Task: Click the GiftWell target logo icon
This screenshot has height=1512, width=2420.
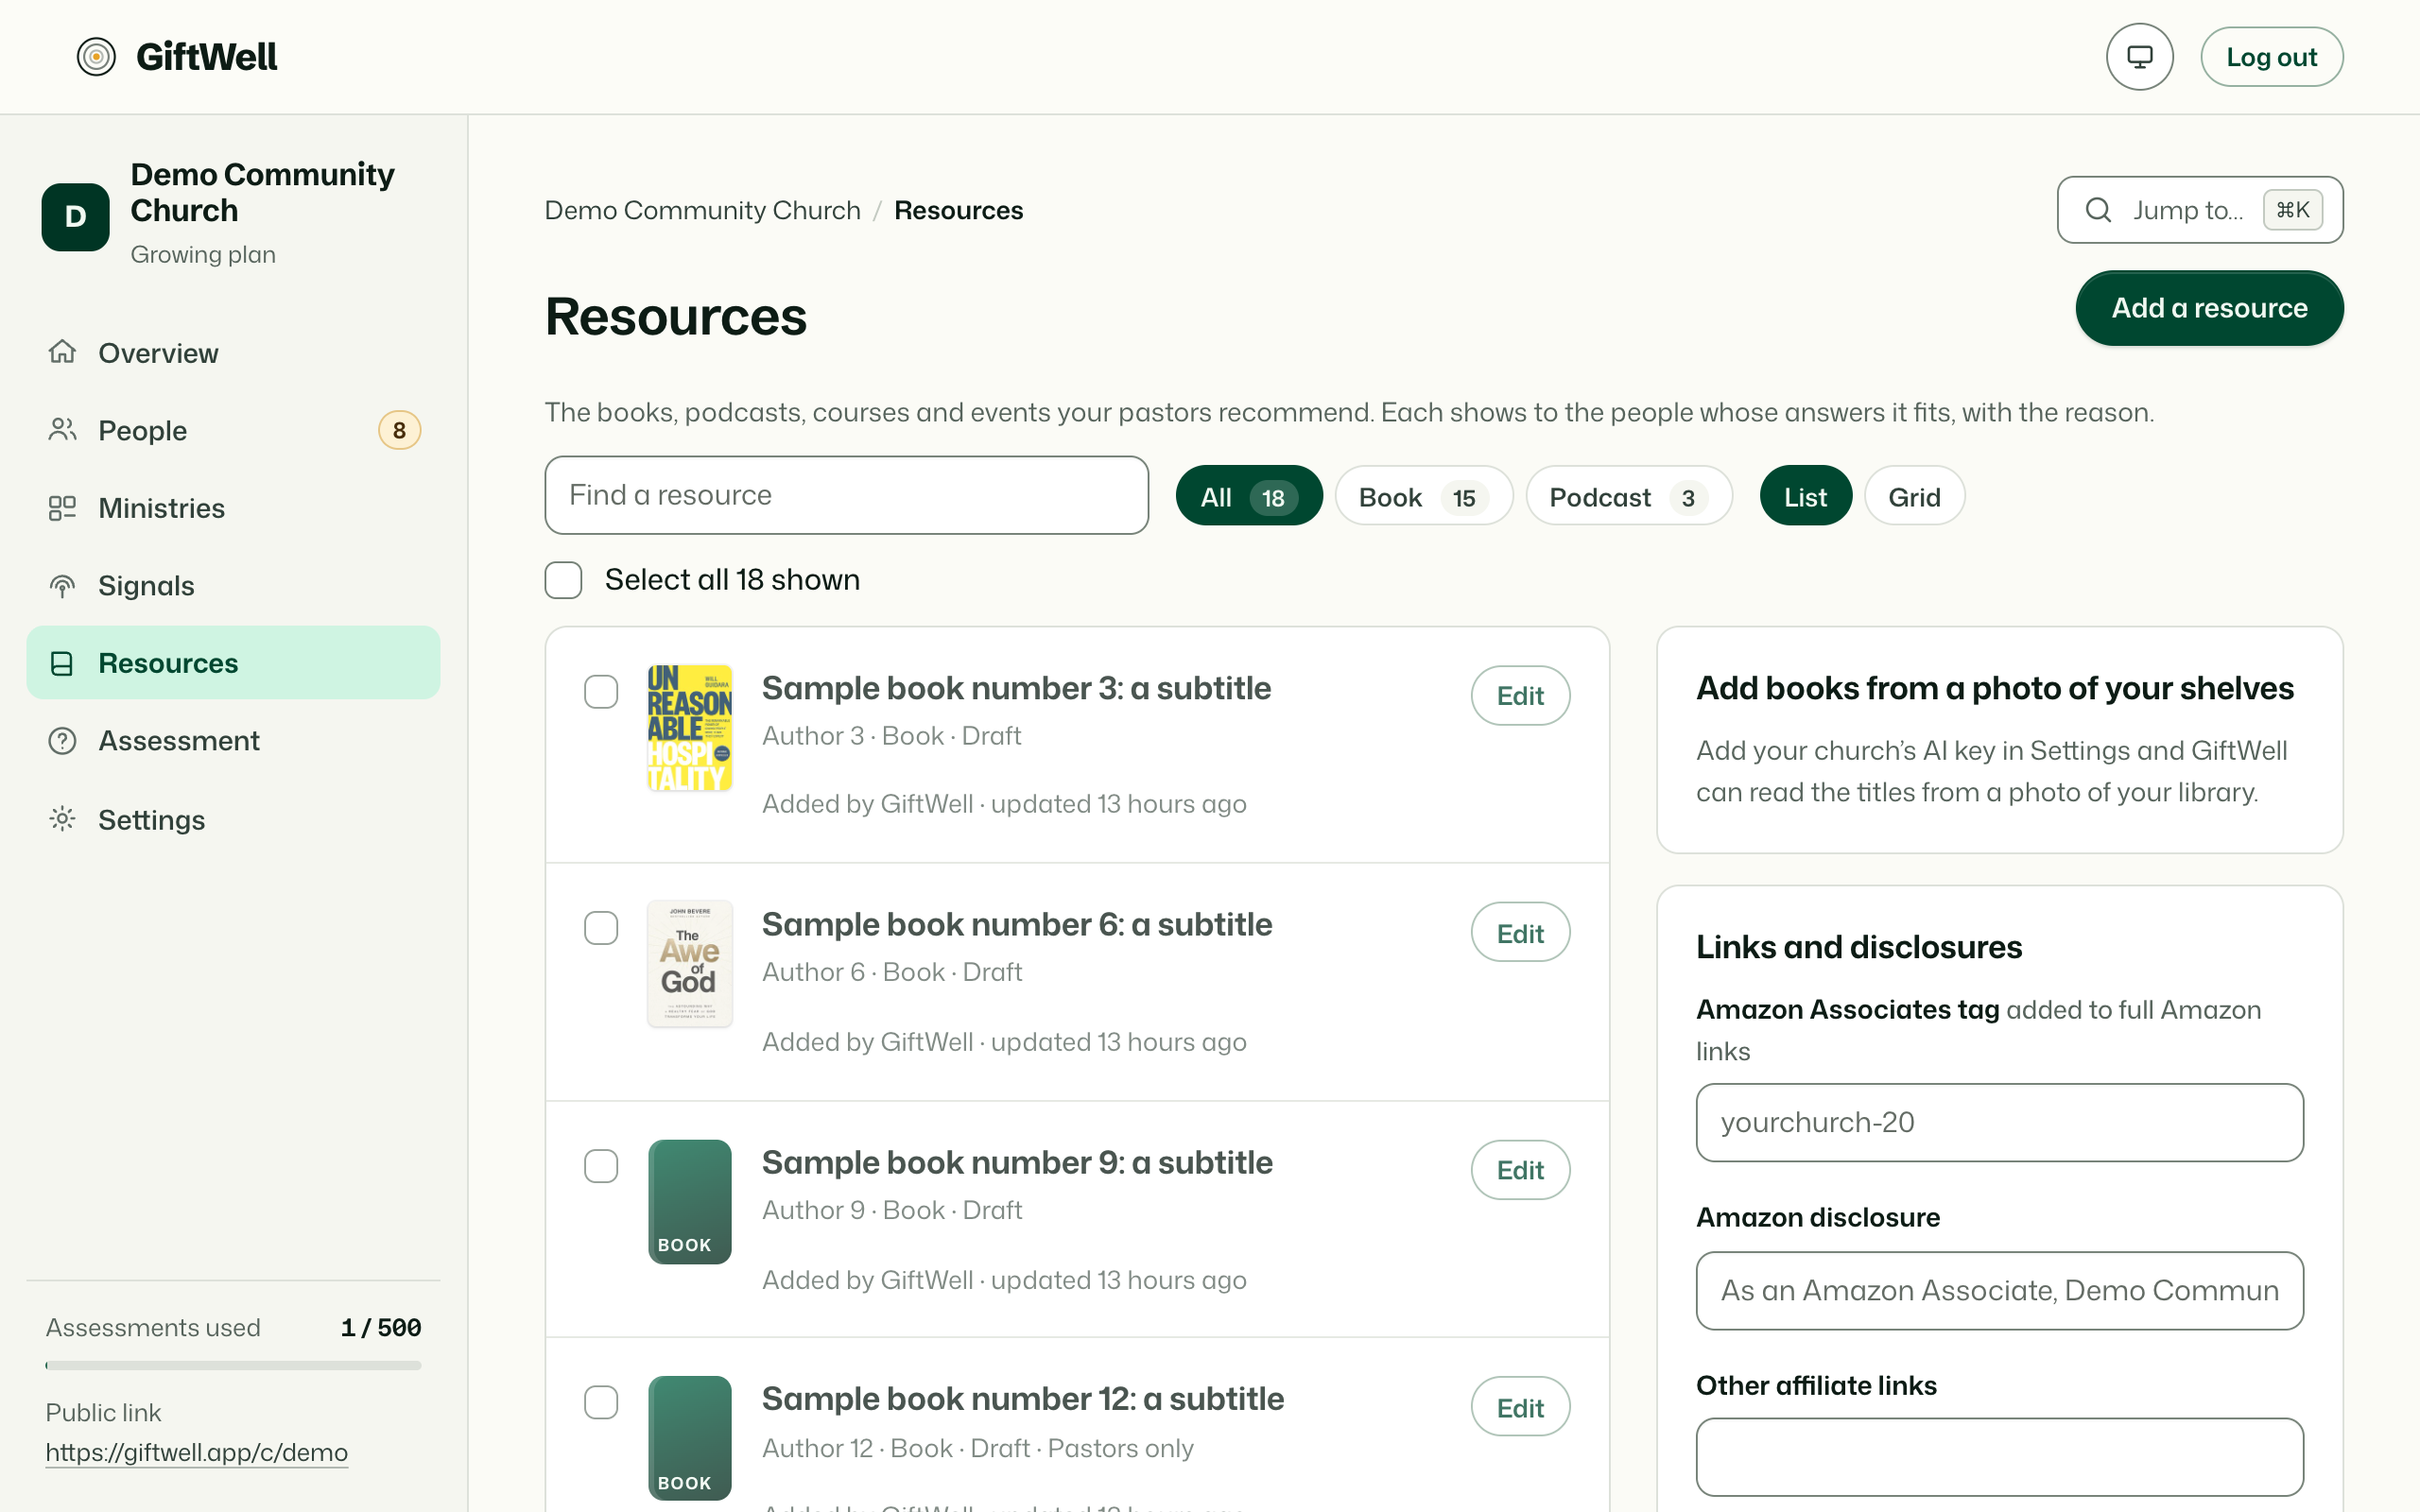Action: [x=96, y=57]
